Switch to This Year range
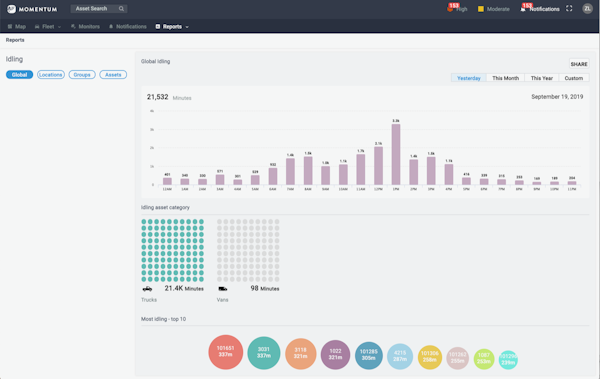 pyautogui.click(x=541, y=78)
